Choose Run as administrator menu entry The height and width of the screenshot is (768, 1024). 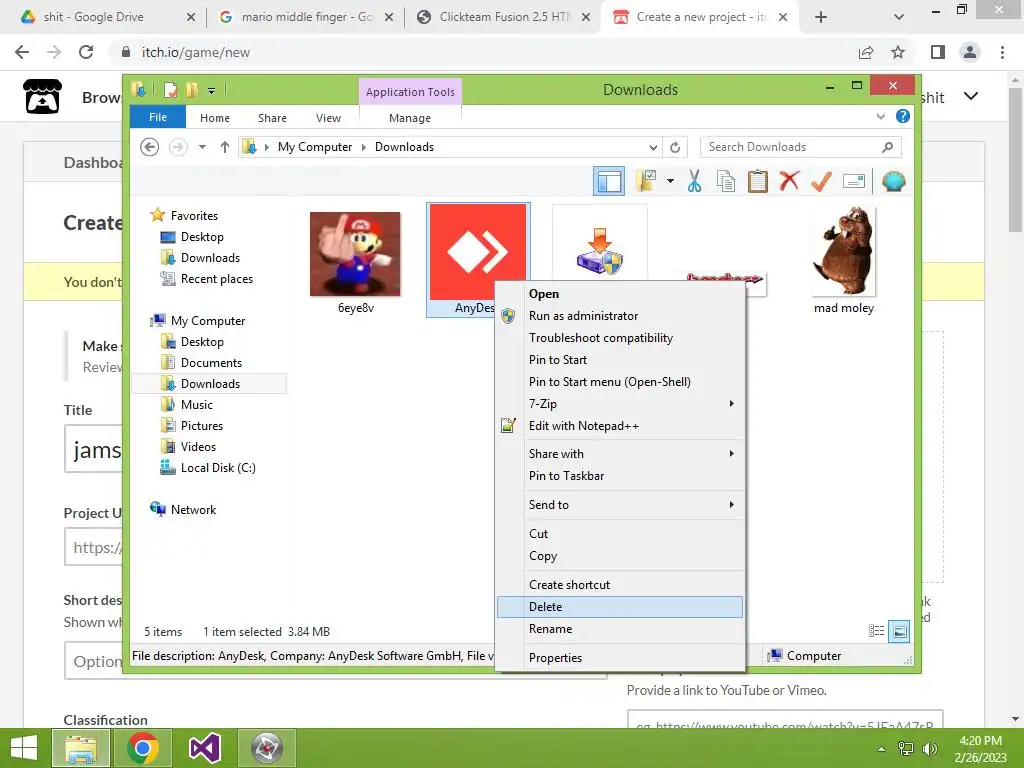point(620,316)
